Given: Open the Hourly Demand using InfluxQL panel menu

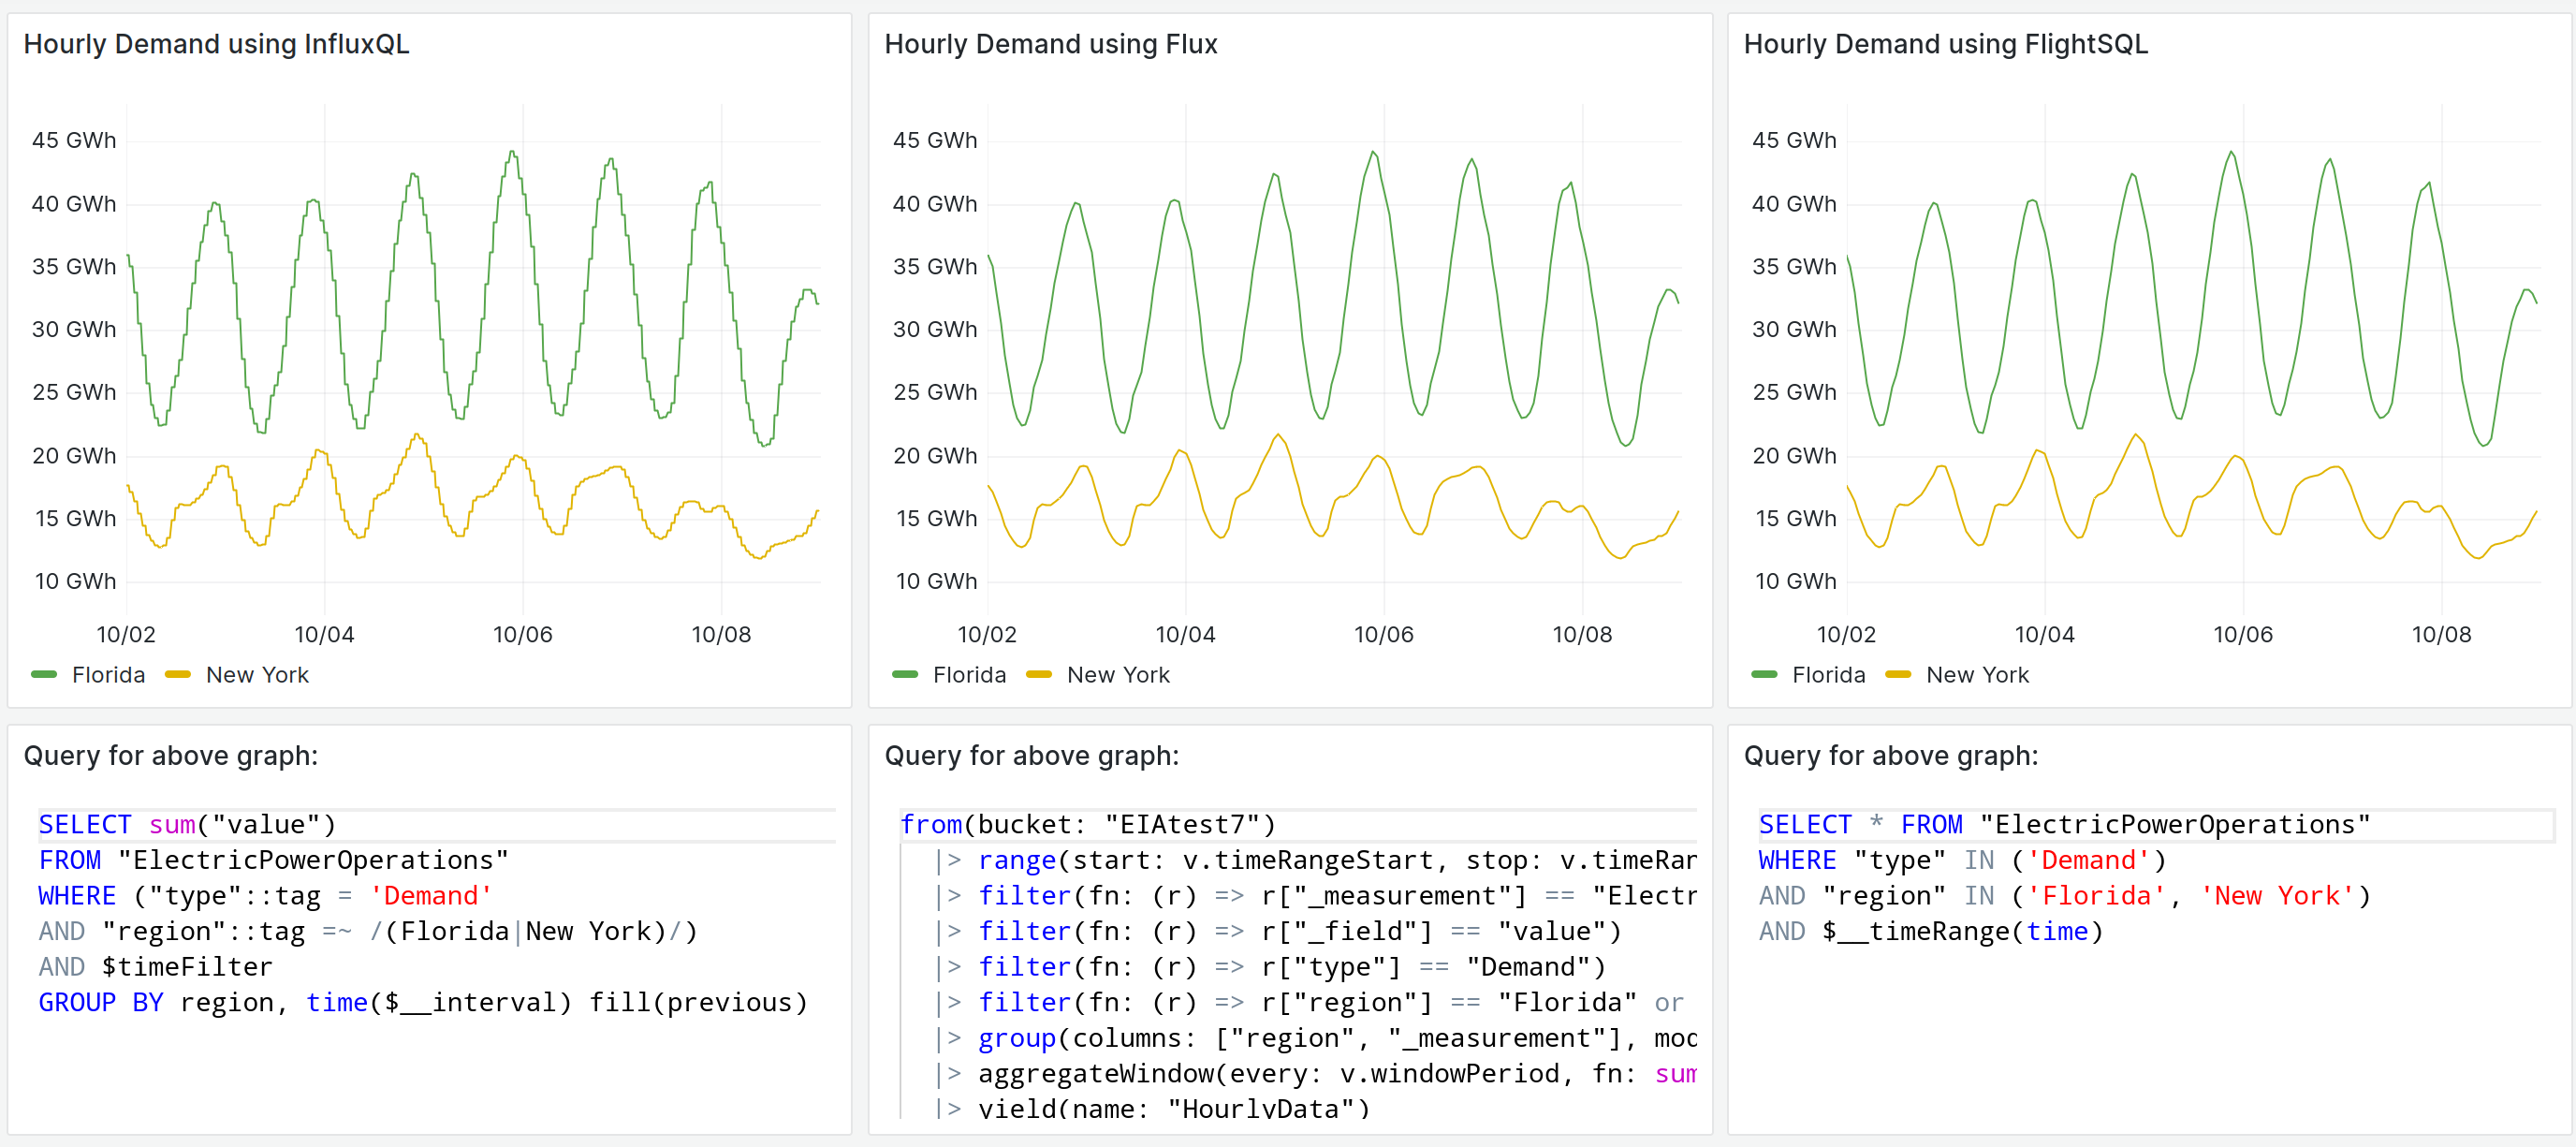Looking at the screenshot, I should click(216, 44).
